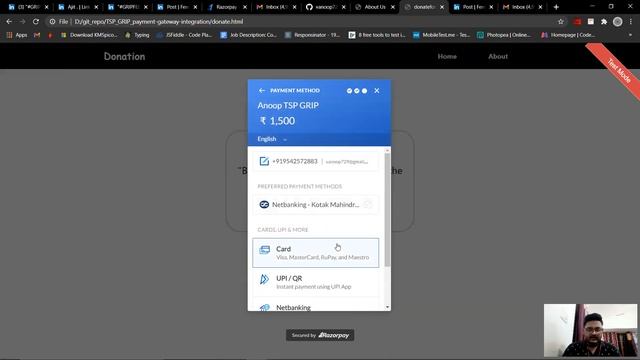This screenshot has height=360, width=640.
Task: Open the Gmail bookmark icon
Action: (x=37, y=35)
